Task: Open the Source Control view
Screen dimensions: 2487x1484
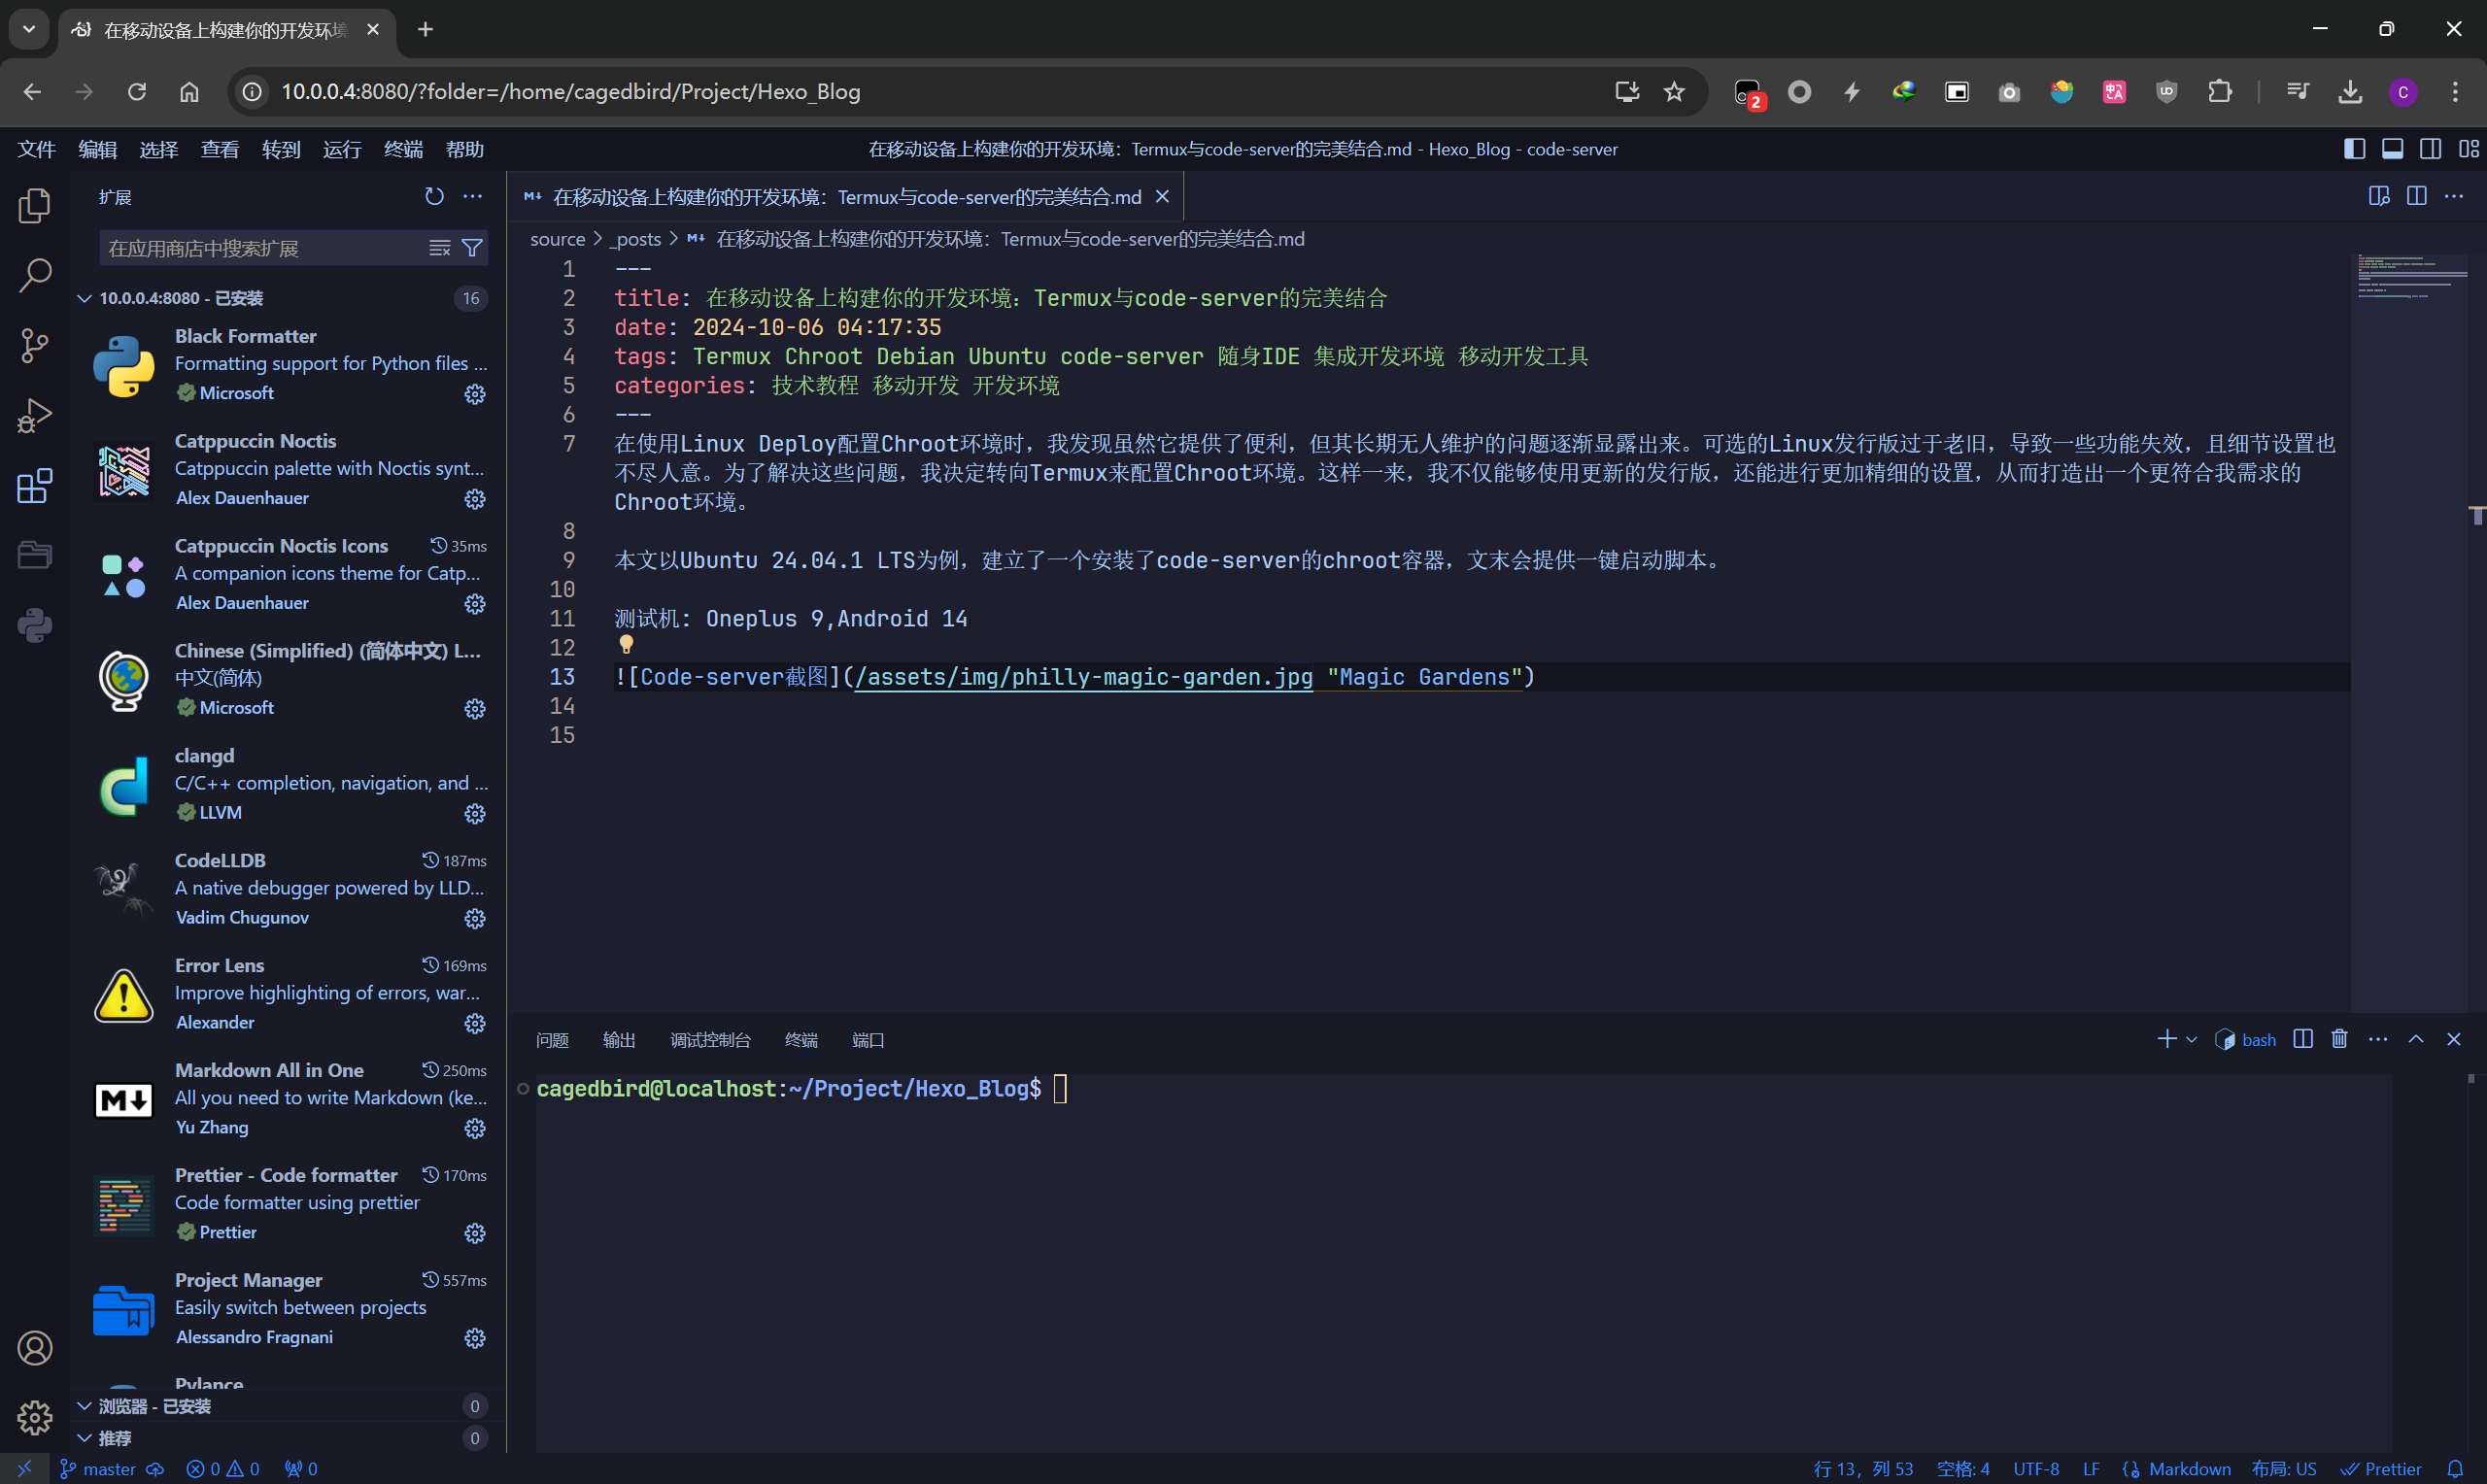Action: coord(34,345)
